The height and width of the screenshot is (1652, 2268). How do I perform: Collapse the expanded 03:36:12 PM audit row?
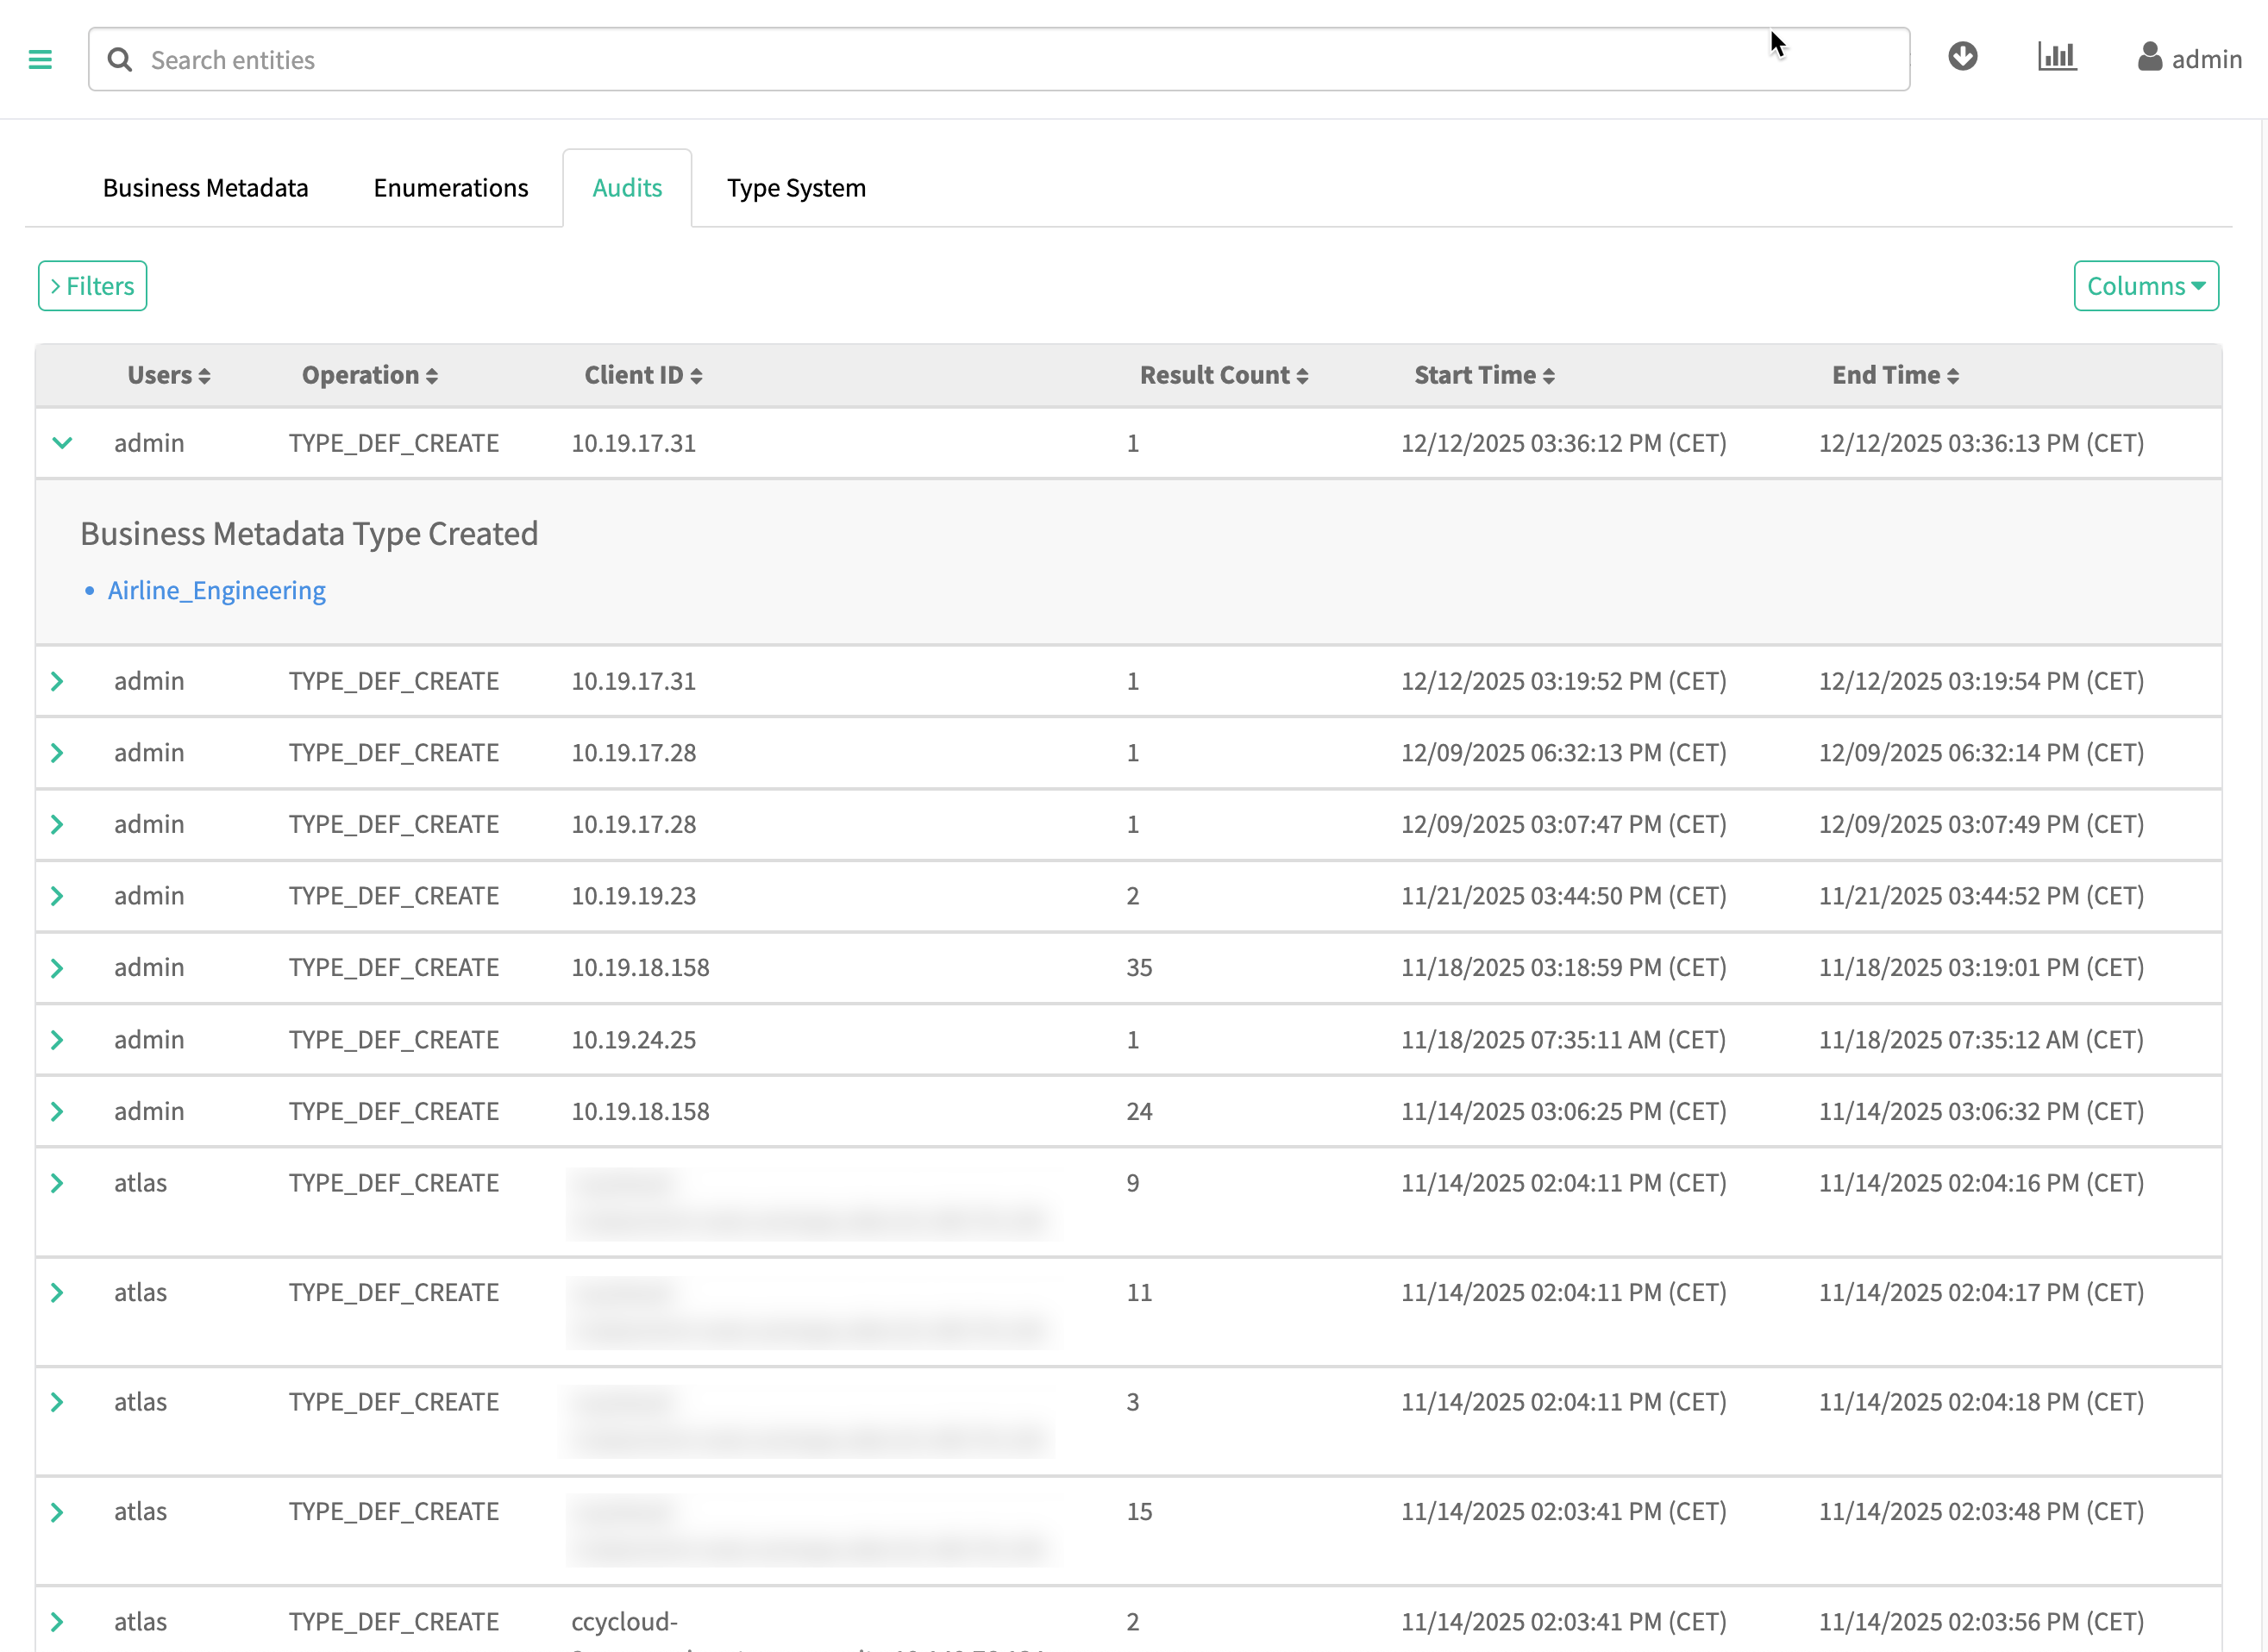coord(62,443)
